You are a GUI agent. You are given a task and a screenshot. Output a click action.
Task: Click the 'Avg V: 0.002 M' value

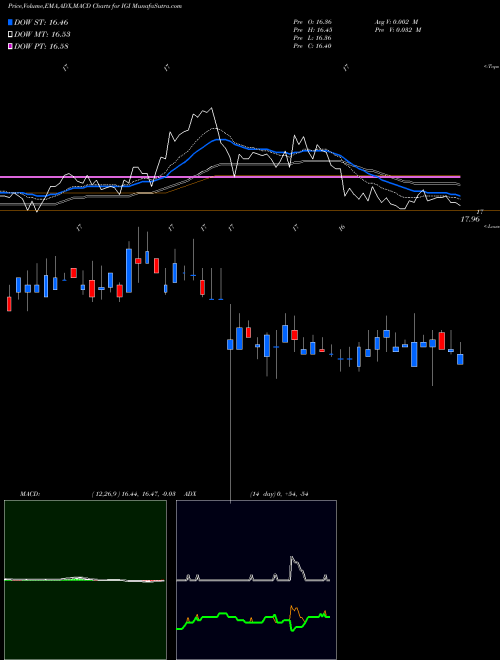397,22
